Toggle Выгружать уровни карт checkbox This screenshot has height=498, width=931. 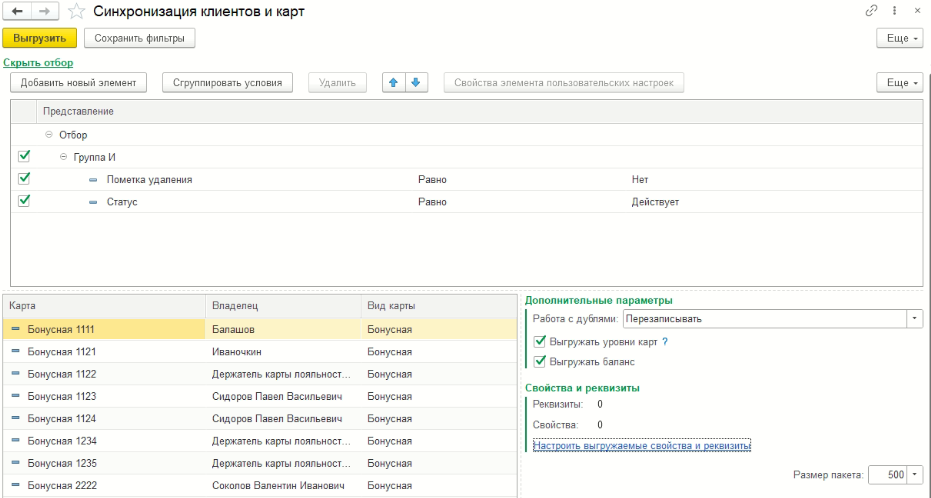pyautogui.click(x=541, y=342)
